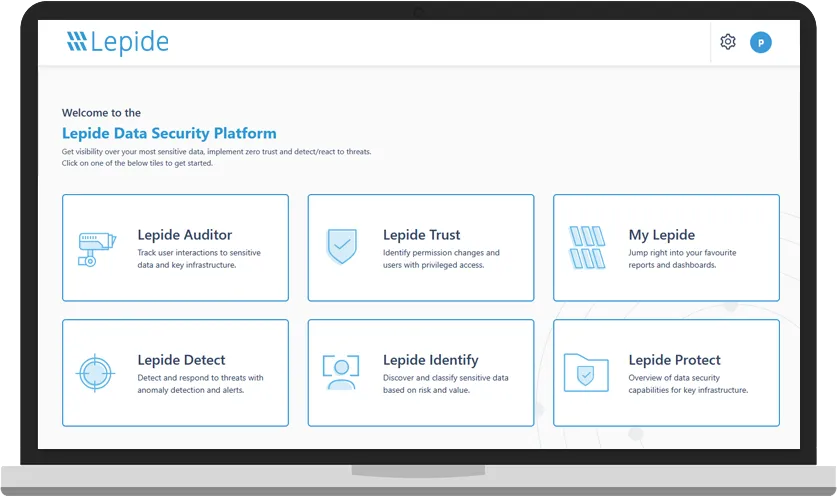Choose the Lepide Protect tile heading
The image size is (837, 497).
point(674,360)
